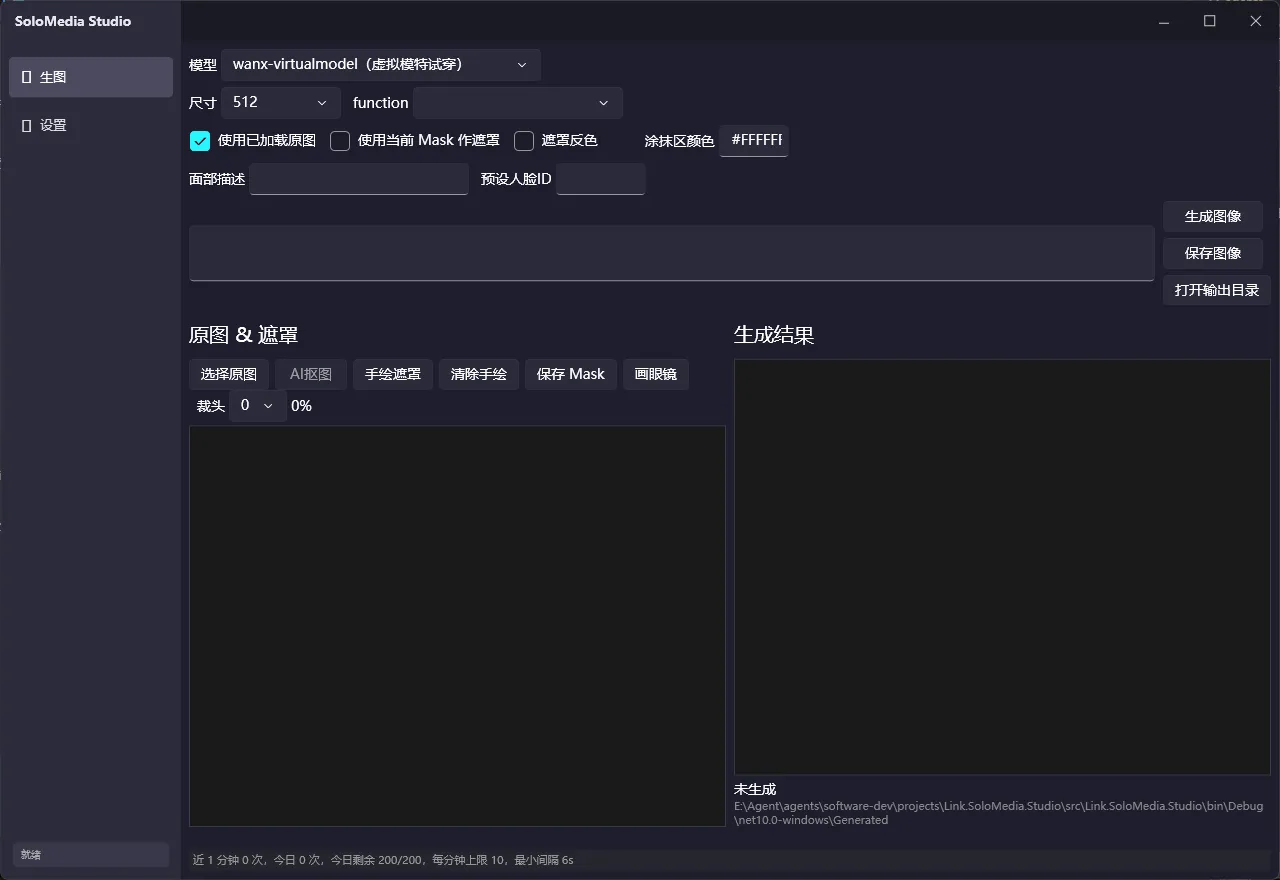The image size is (1280, 880).
Task: Click the 0% crop percentage text
Action: pos(301,405)
